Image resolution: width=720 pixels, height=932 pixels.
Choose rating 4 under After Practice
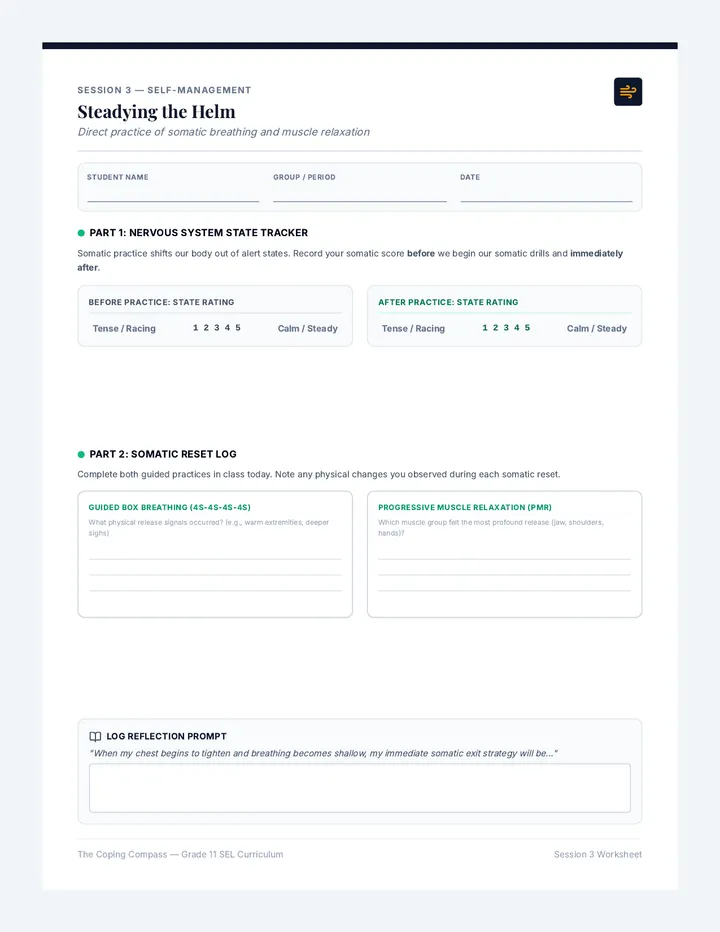(x=517, y=328)
